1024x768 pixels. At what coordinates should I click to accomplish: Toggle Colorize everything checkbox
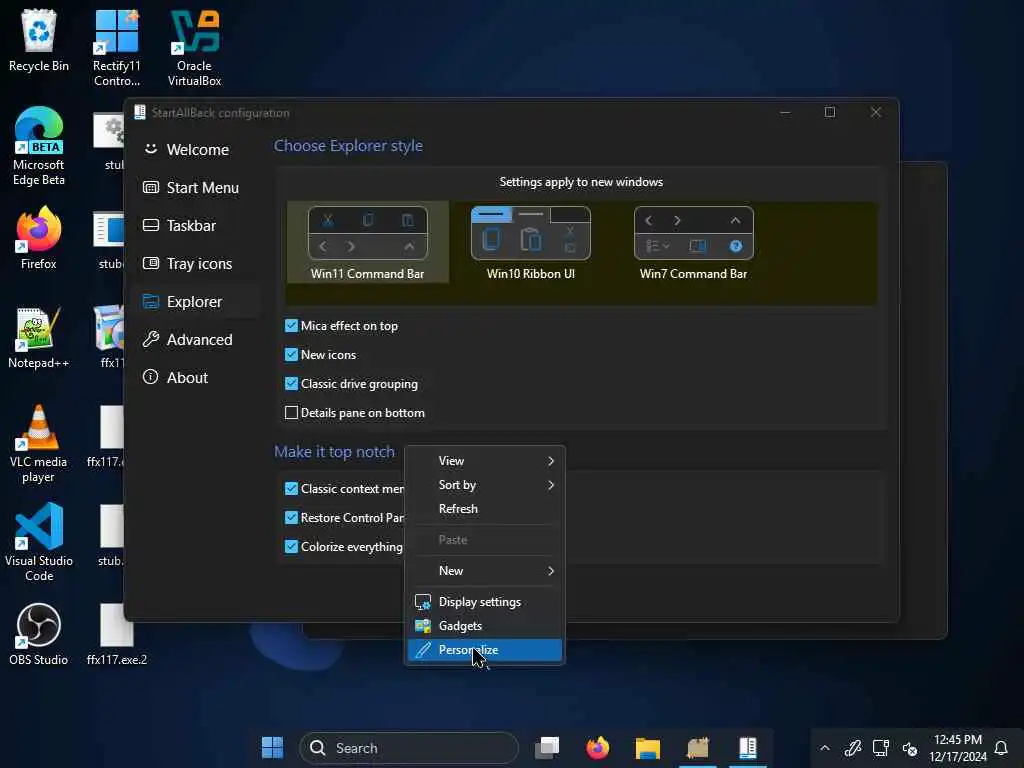click(x=291, y=547)
